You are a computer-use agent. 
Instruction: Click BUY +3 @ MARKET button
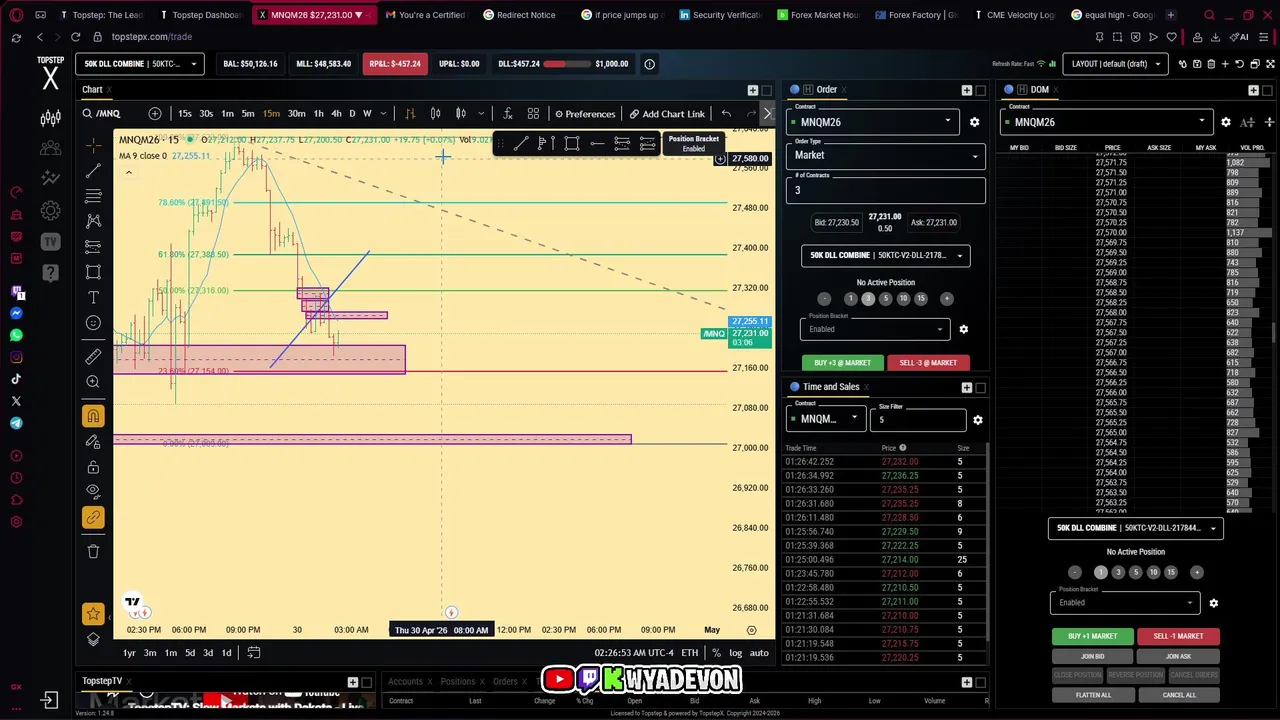(842, 363)
